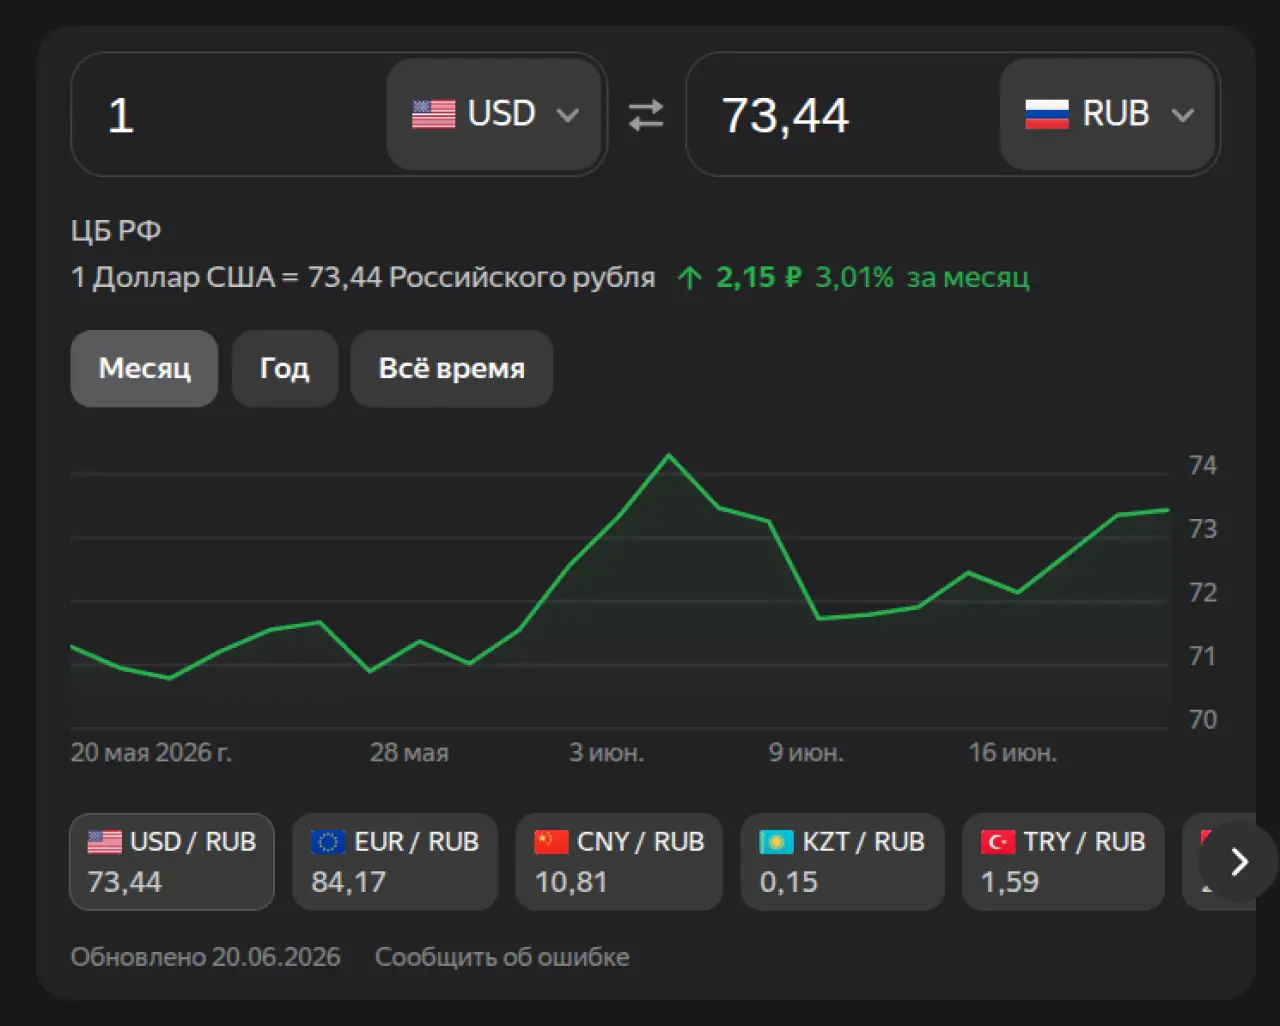Click the green up arrow before 2,15 ₽
Screen dimensions: 1280x1026
689,278
